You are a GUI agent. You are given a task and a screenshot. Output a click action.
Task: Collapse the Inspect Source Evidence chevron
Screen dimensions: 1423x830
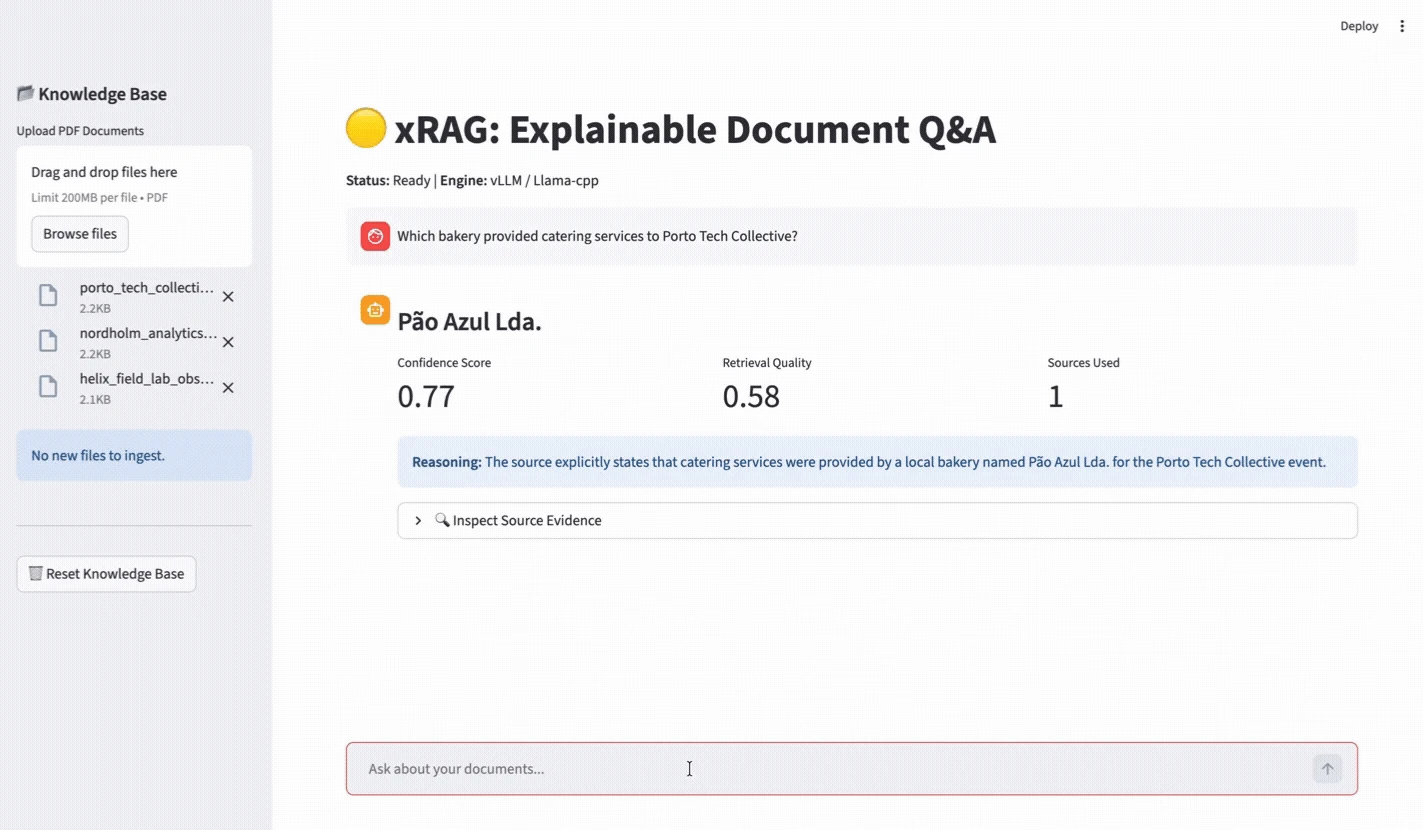418,520
